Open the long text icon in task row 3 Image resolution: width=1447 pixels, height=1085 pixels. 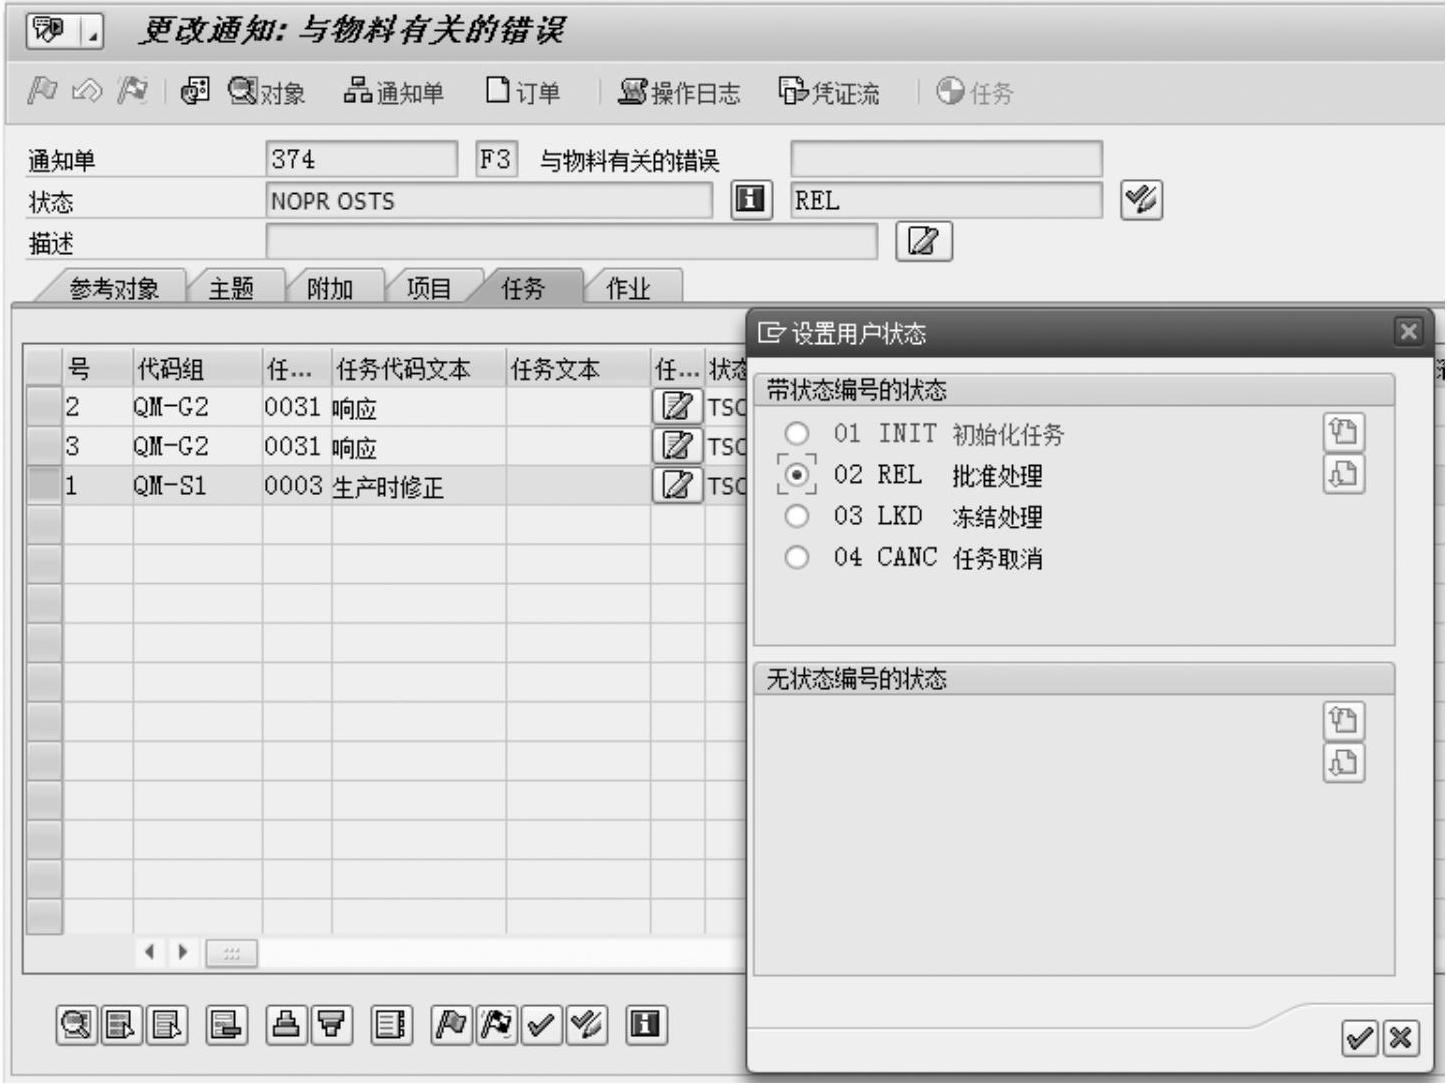[x=677, y=445]
